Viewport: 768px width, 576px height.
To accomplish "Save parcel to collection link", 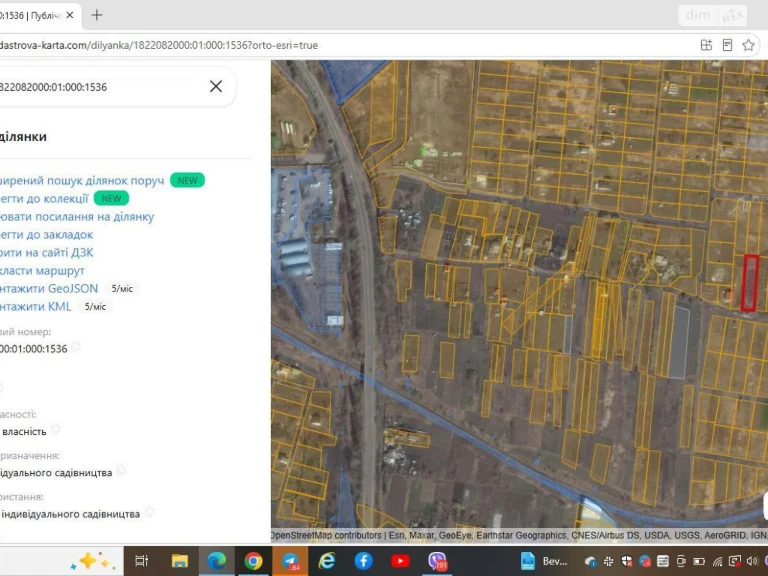I will point(44,198).
